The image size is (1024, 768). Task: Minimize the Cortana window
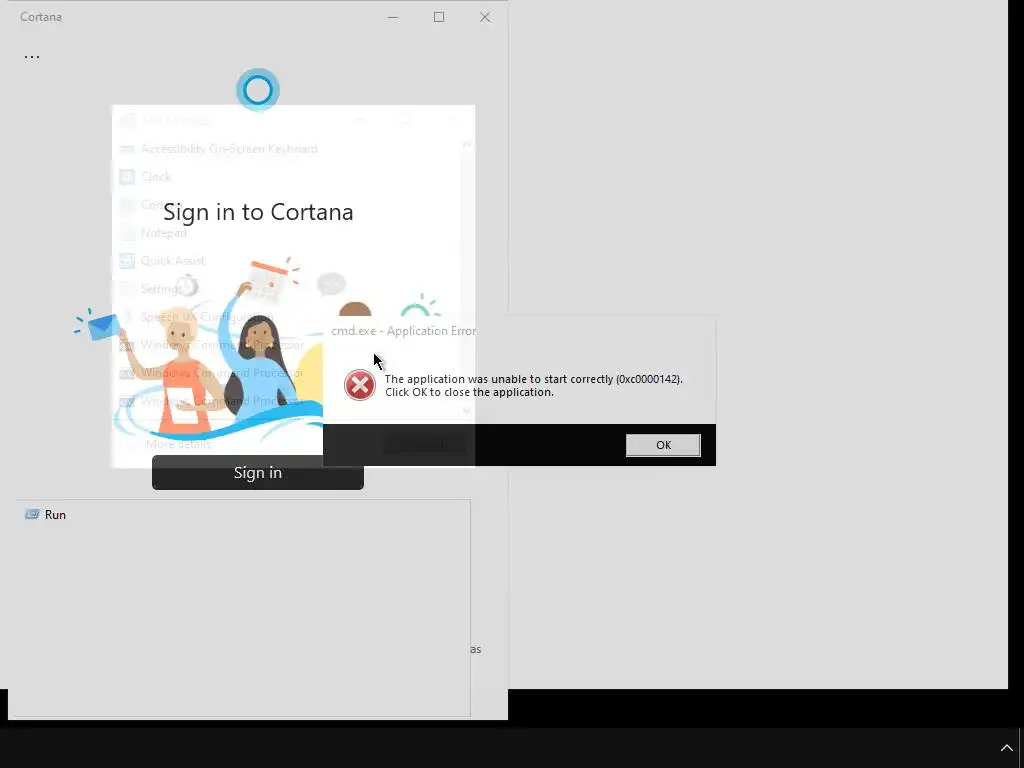(392, 17)
